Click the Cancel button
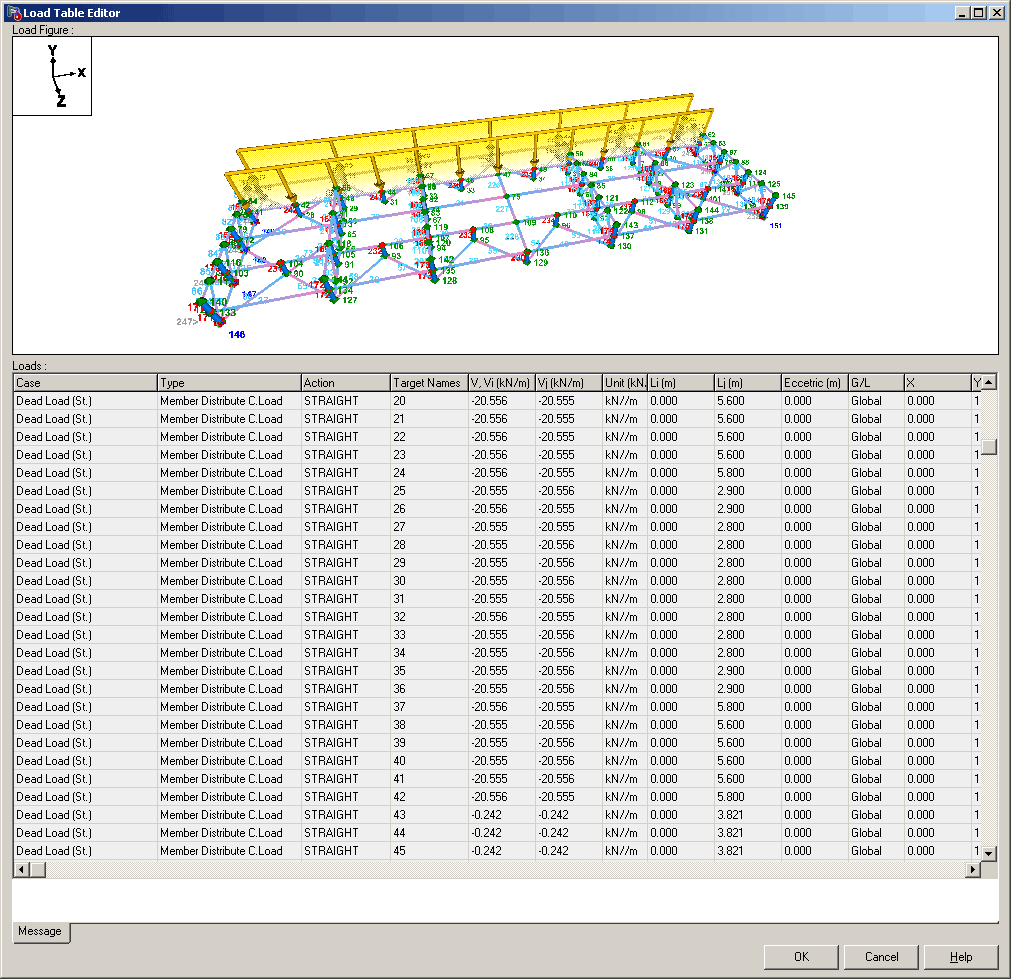1011x979 pixels. point(881,957)
